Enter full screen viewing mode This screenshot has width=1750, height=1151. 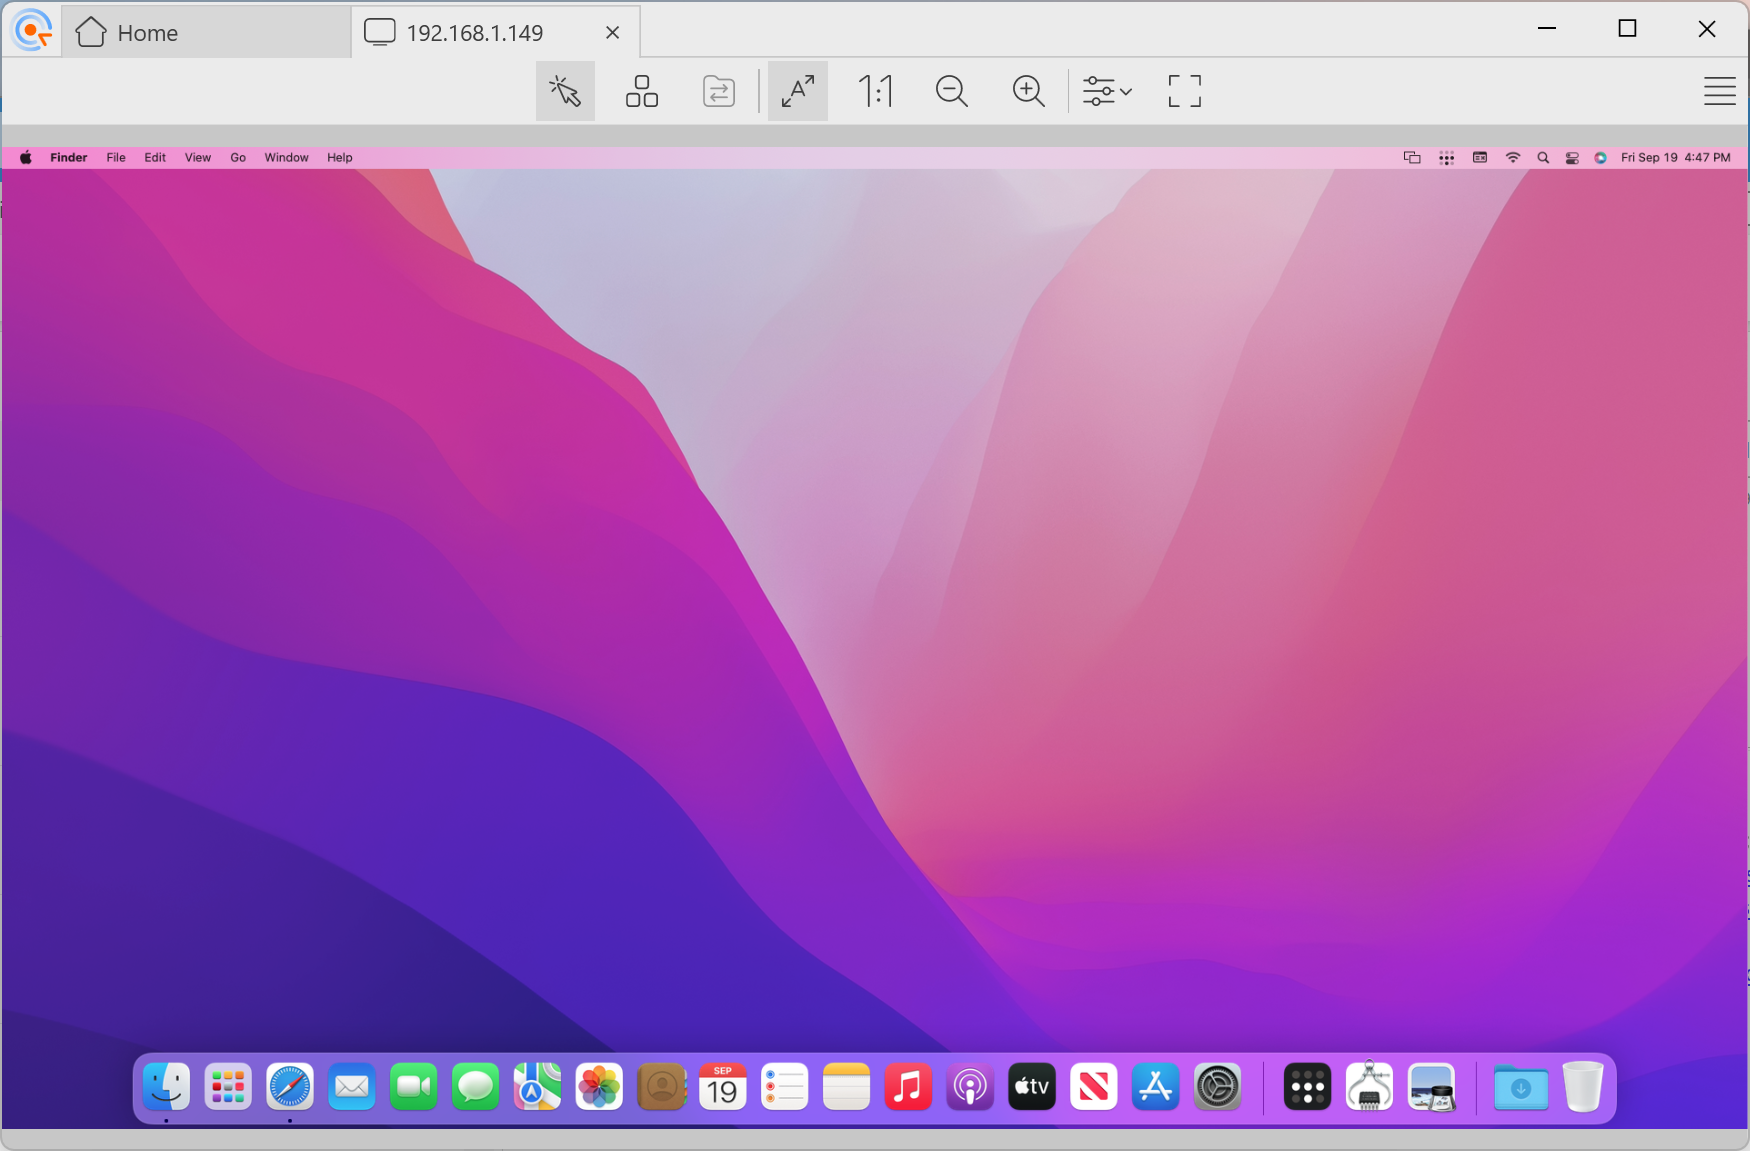[1184, 91]
